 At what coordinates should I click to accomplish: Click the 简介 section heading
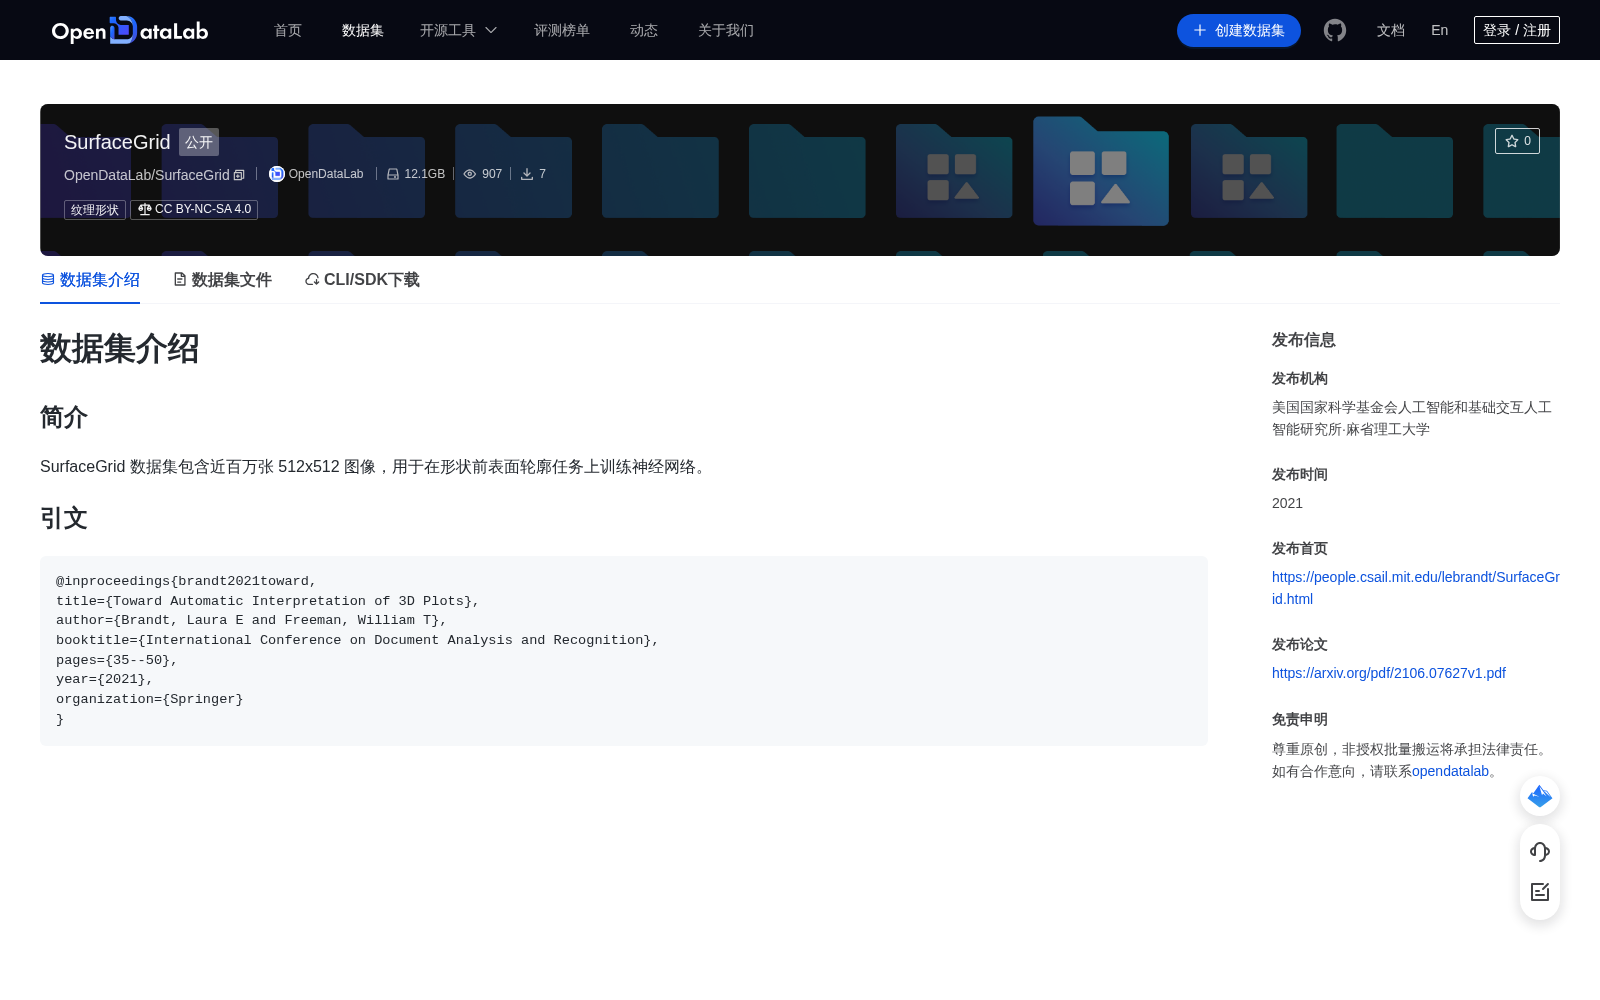64,417
